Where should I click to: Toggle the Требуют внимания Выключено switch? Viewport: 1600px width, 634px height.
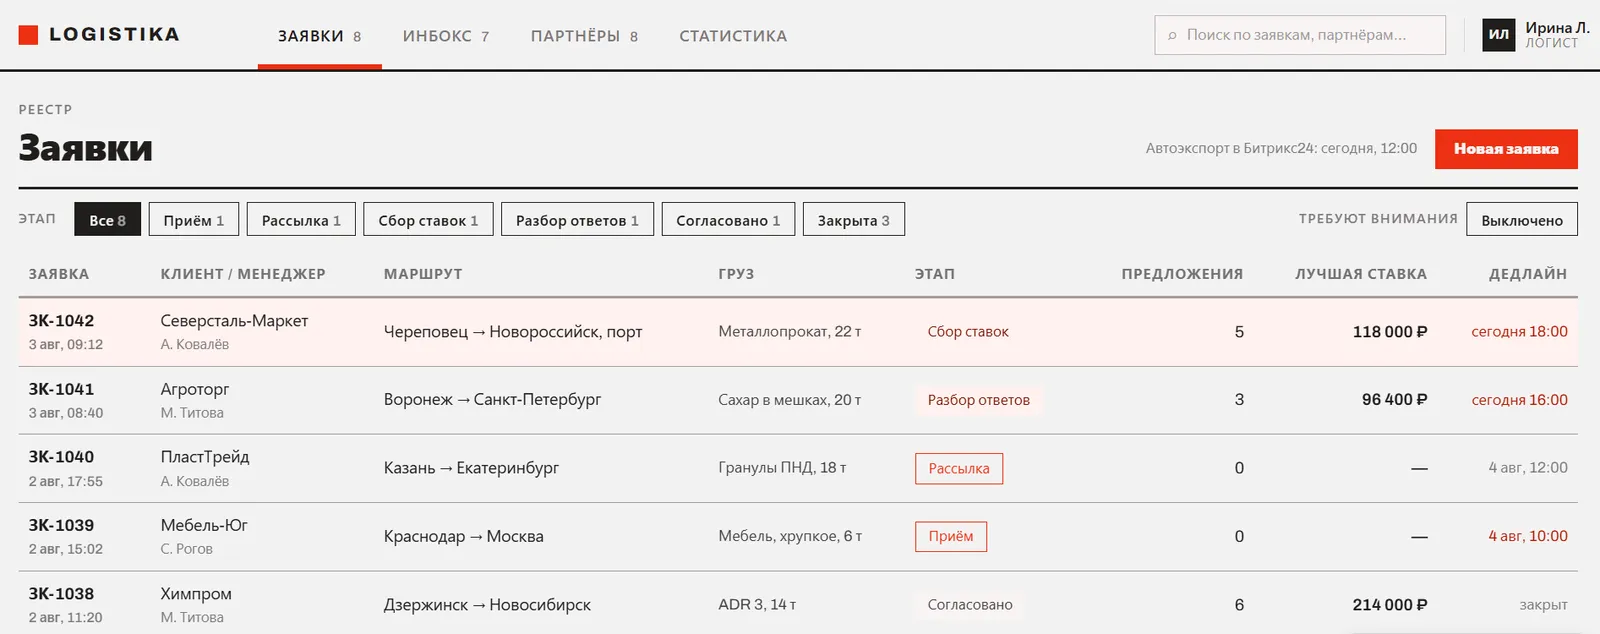tap(1522, 220)
